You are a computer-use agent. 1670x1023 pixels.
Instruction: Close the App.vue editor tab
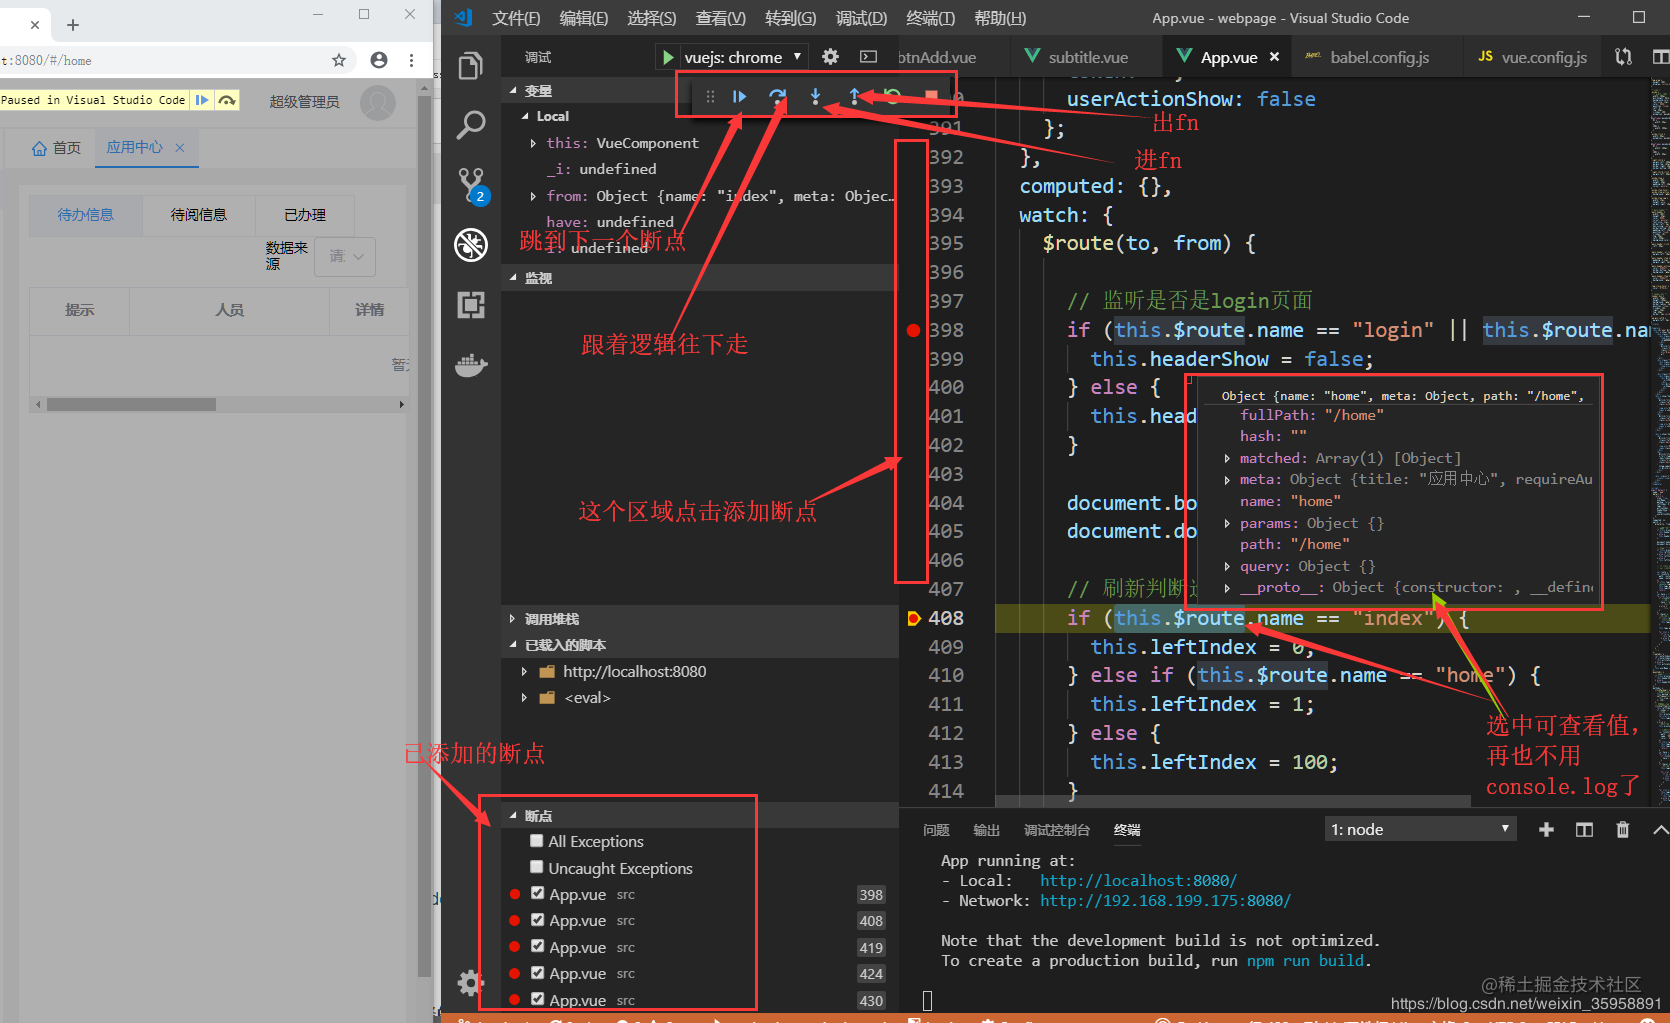[1274, 57]
